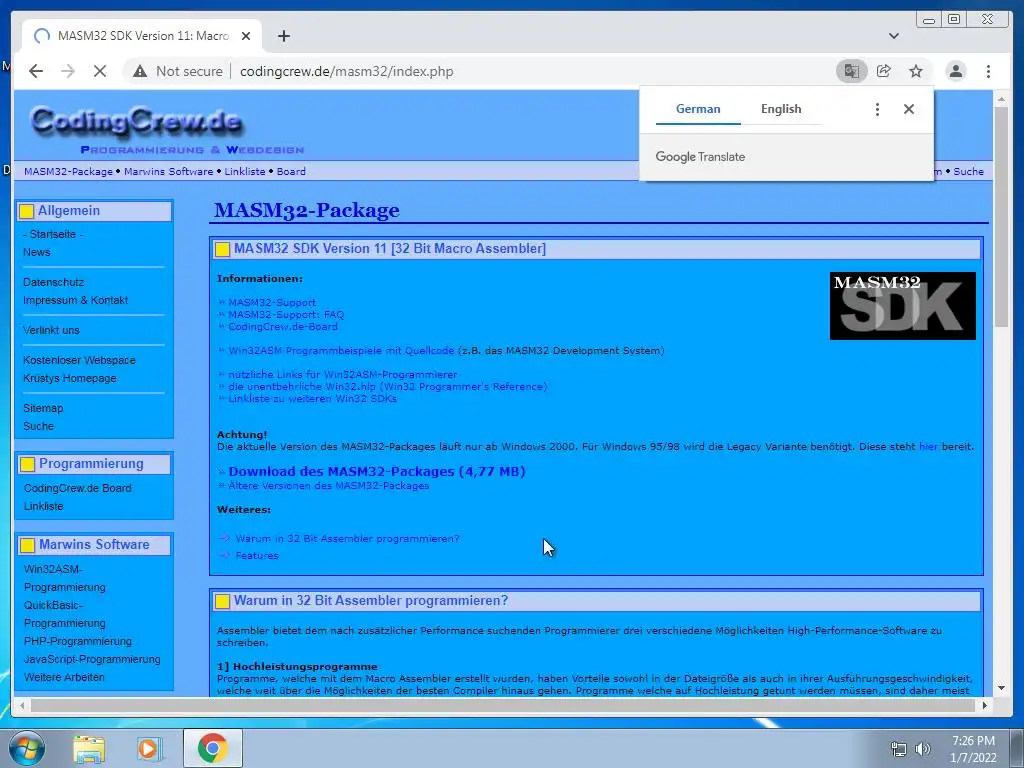
Task: Click the vertical page scrollbar thumb
Action: coord(1001,217)
